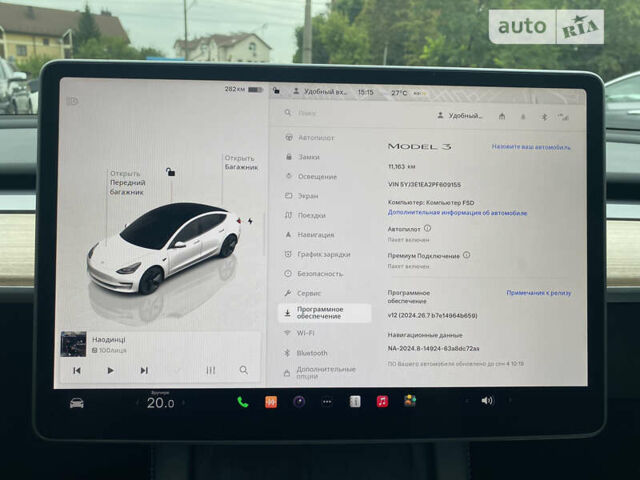
Task: Tap the battery range indicator 282 км
Action: click(244, 89)
